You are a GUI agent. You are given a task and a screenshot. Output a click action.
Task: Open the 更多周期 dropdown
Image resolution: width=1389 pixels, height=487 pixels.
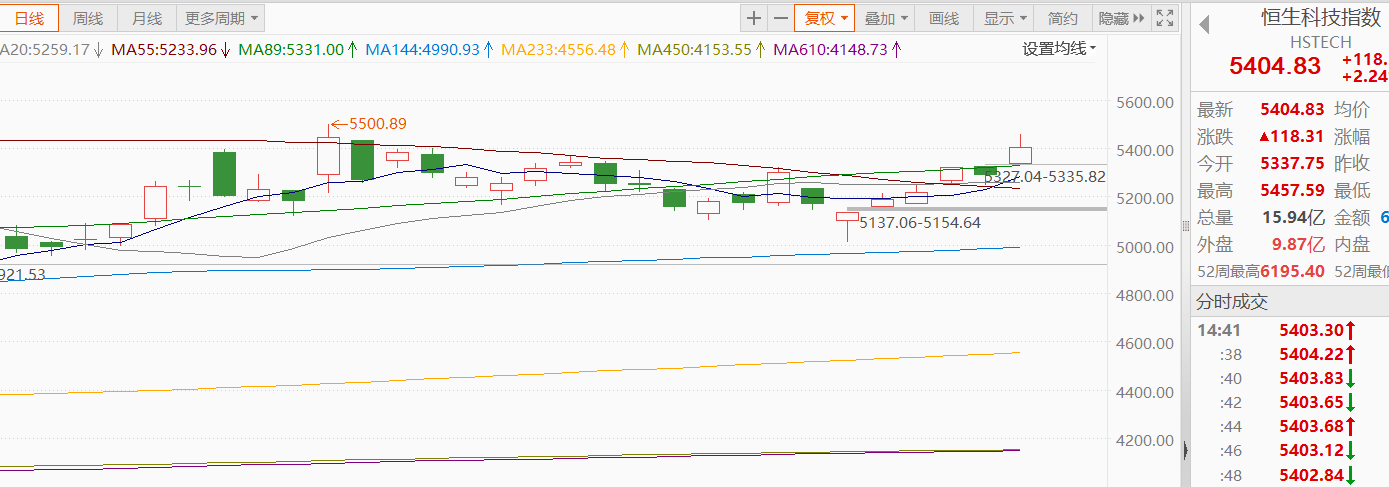[x=221, y=18]
